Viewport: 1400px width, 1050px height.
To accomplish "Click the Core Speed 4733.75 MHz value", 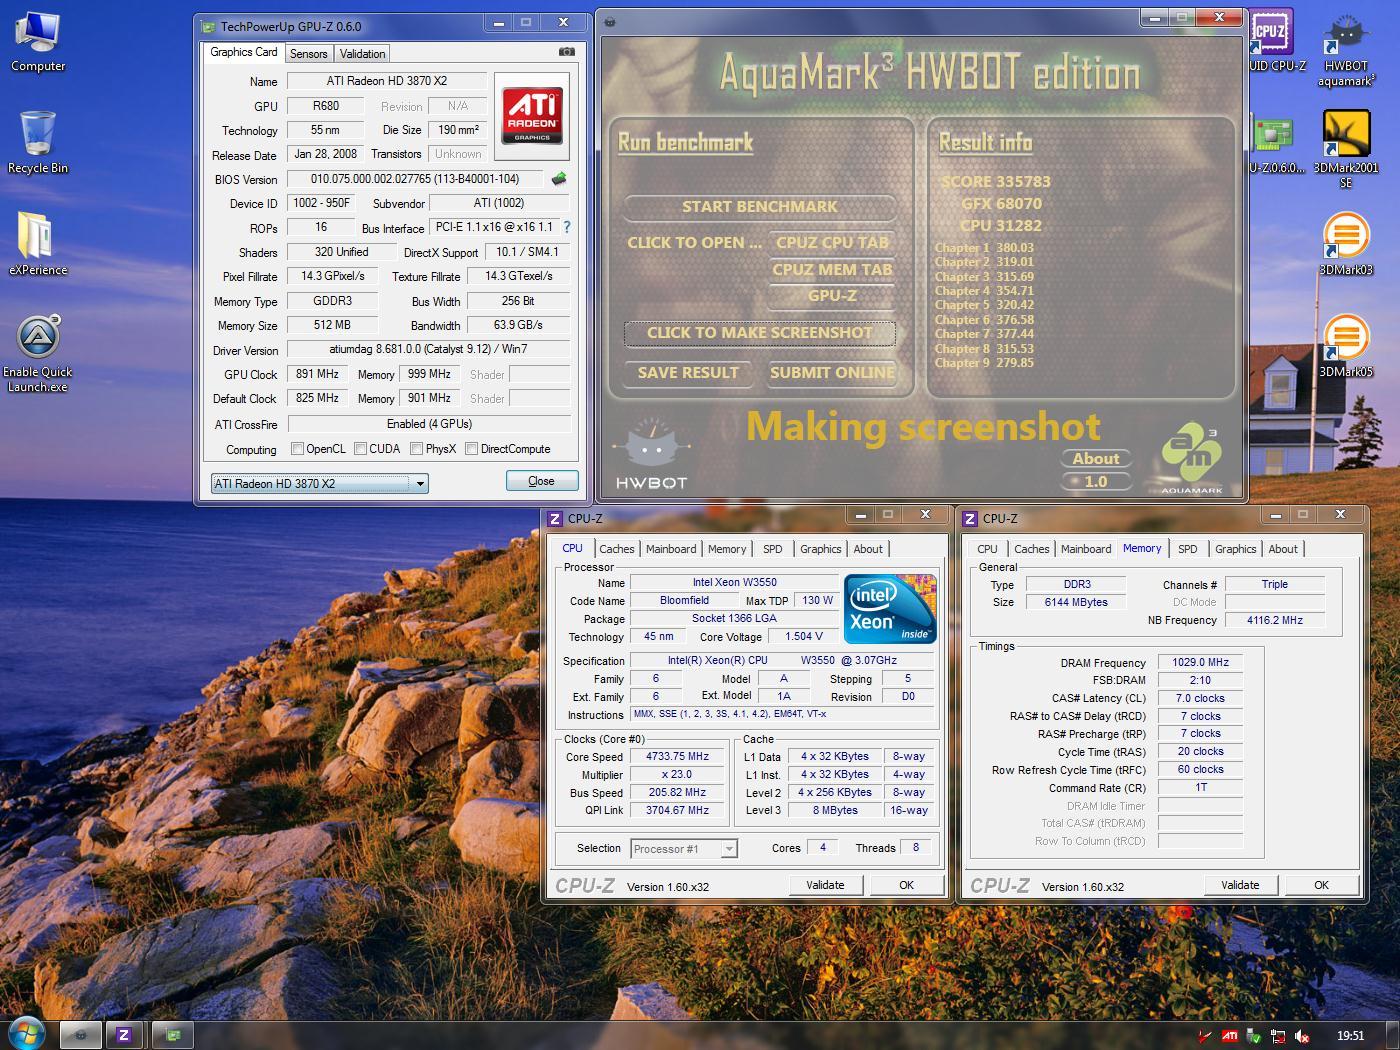I will coord(677,757).
